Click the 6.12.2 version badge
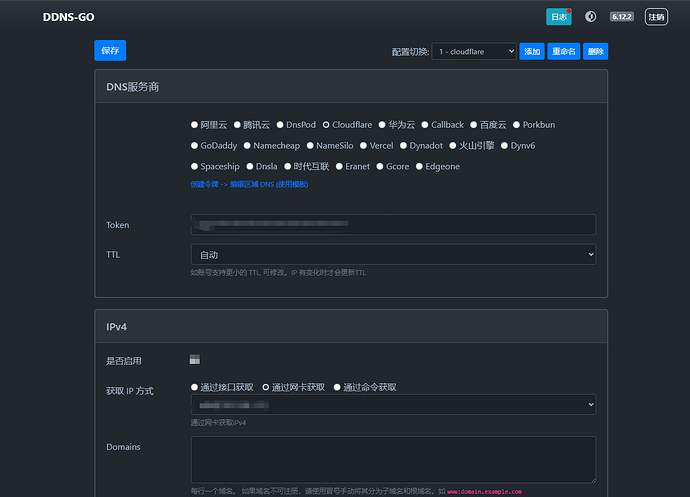This screenshot has width=690, height=497. (x=623, y=17)
